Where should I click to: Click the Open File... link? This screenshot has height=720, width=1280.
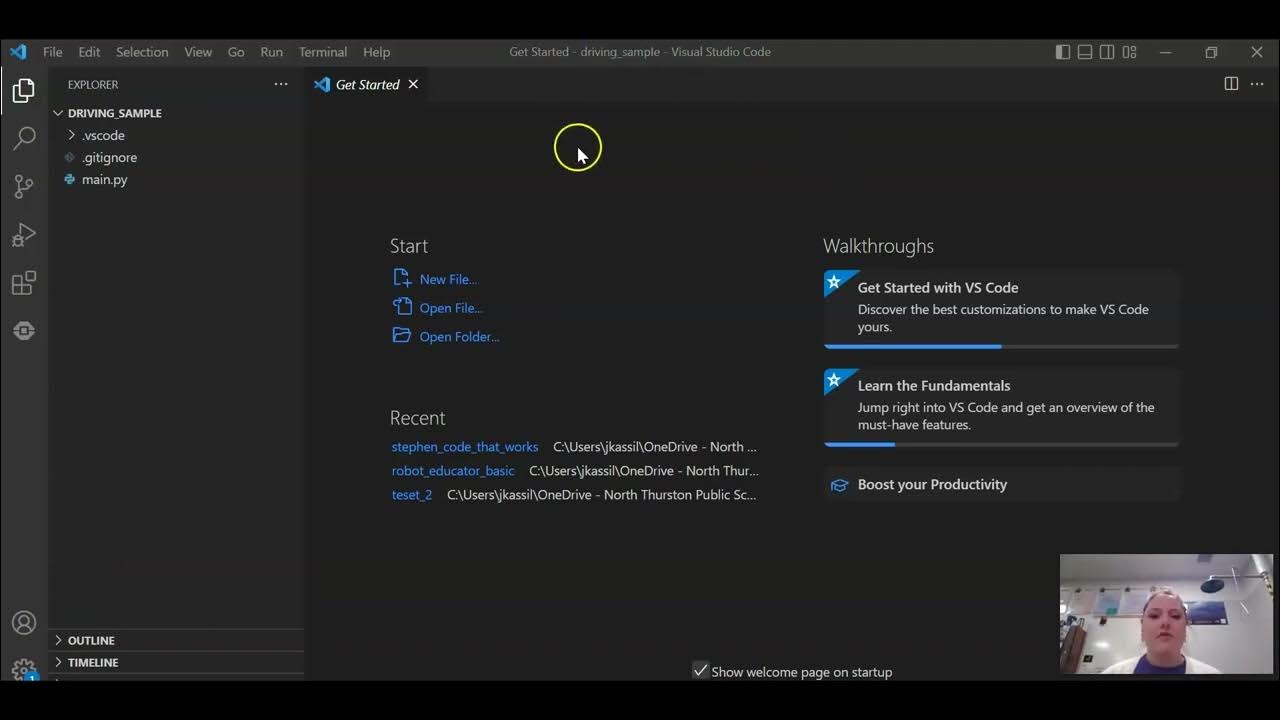point(451,308)
